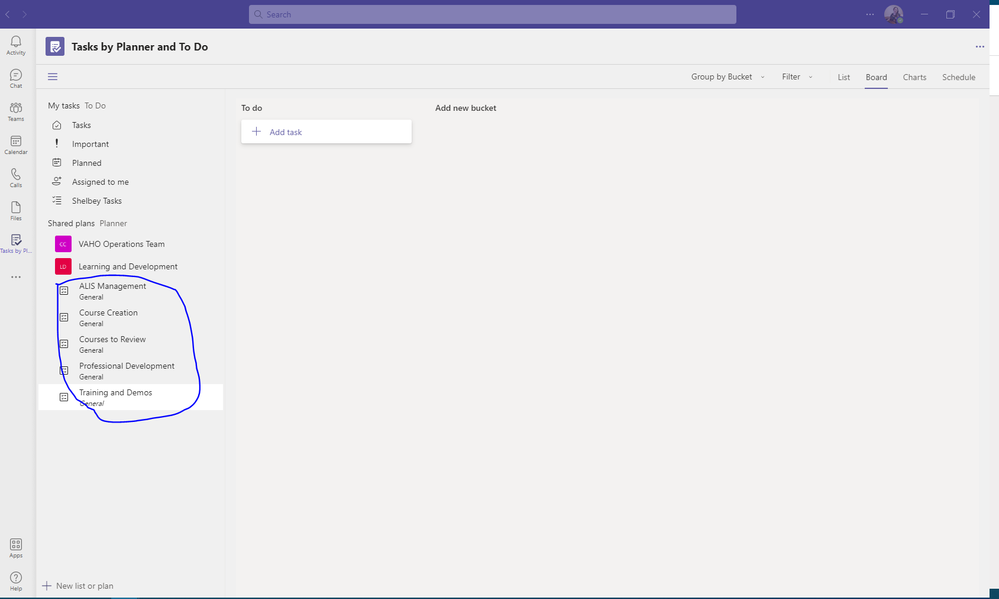Open the Filter dropdown
Screen dimensions: 999x599
coord(797,77)
